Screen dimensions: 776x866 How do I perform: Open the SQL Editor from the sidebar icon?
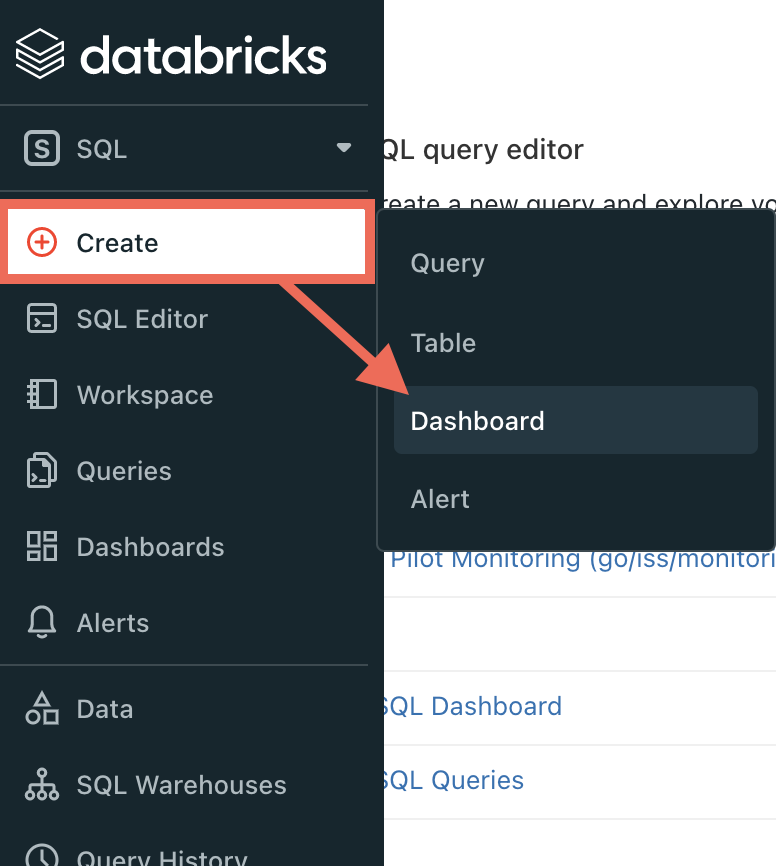click(41, 318)
